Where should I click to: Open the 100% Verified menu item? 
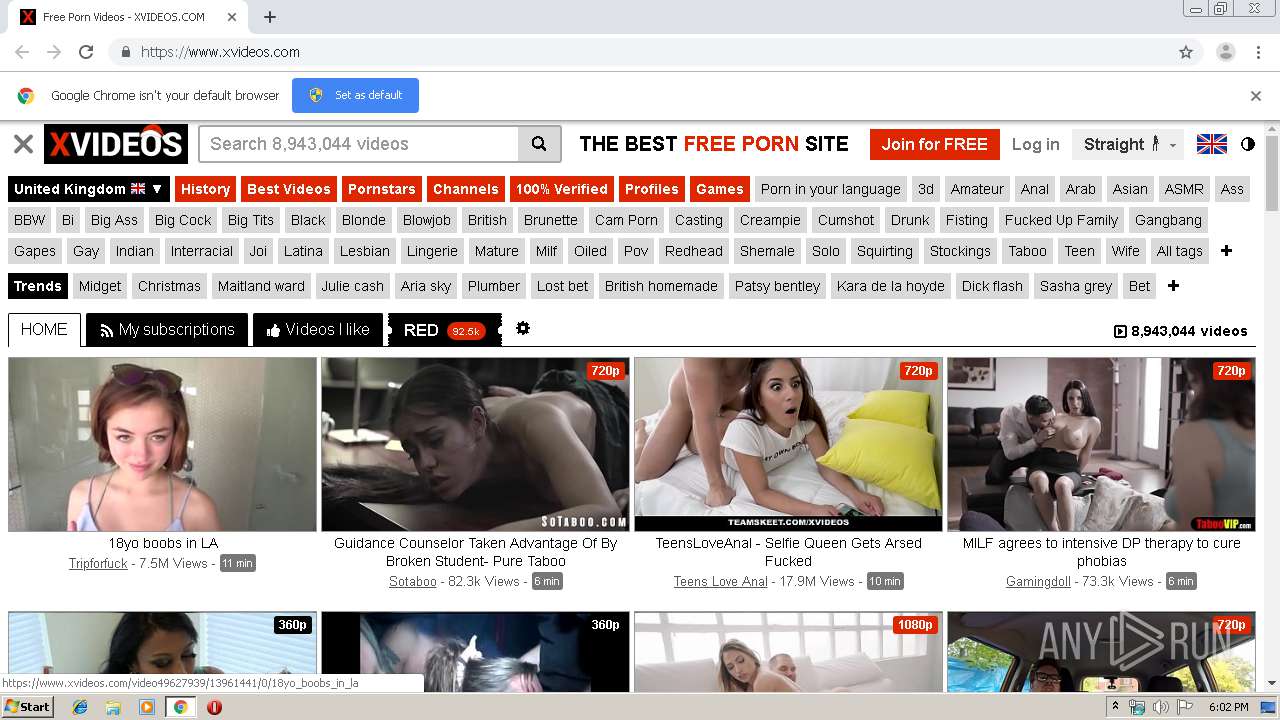pos(561,189)
